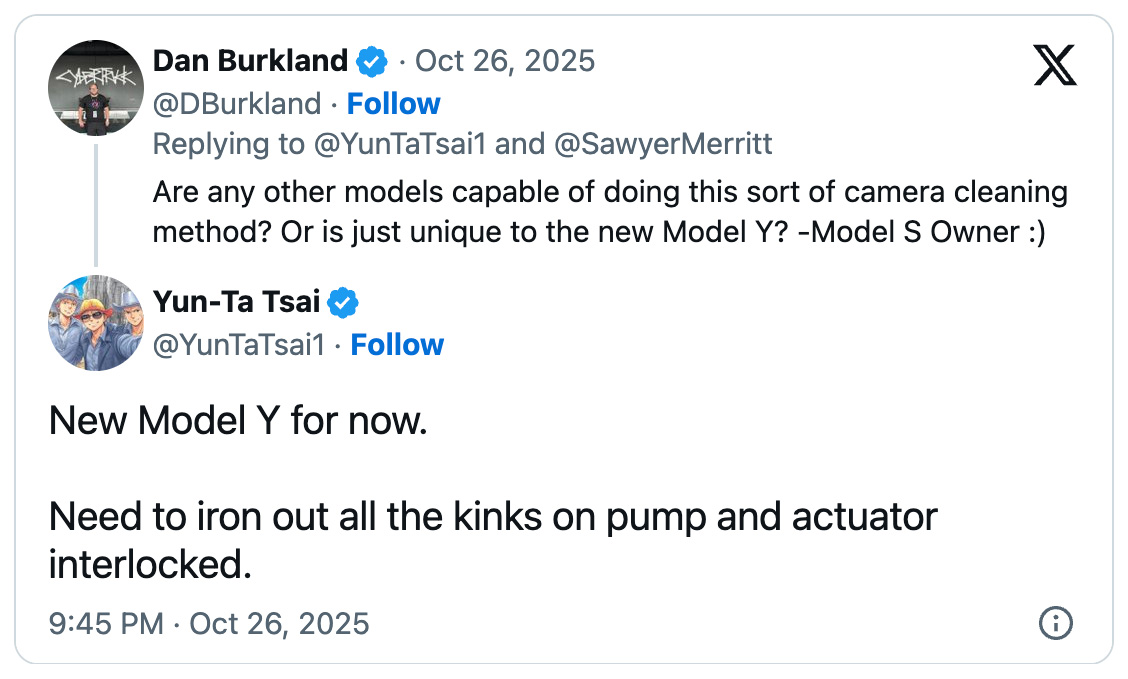The image size is (1128, 679).
Task: Open @YunTaTsai1 handle below Yun-Ta Tsai name
Action: [239, 345]
